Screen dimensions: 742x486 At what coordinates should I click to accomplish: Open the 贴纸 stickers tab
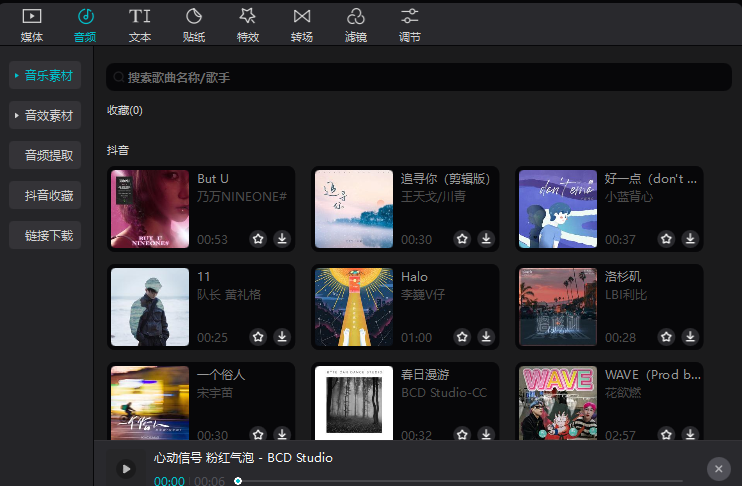(194, 26)
